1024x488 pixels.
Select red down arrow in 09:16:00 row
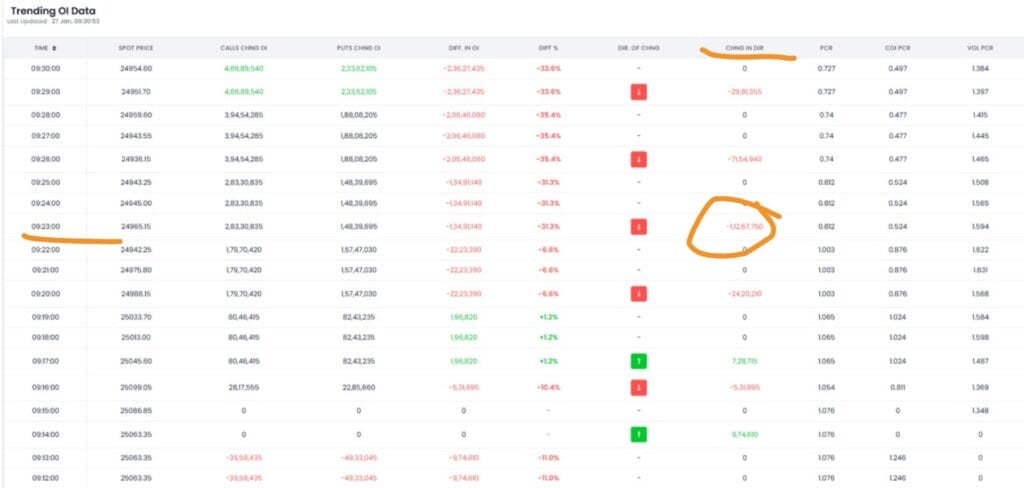(x=638, y=387)
